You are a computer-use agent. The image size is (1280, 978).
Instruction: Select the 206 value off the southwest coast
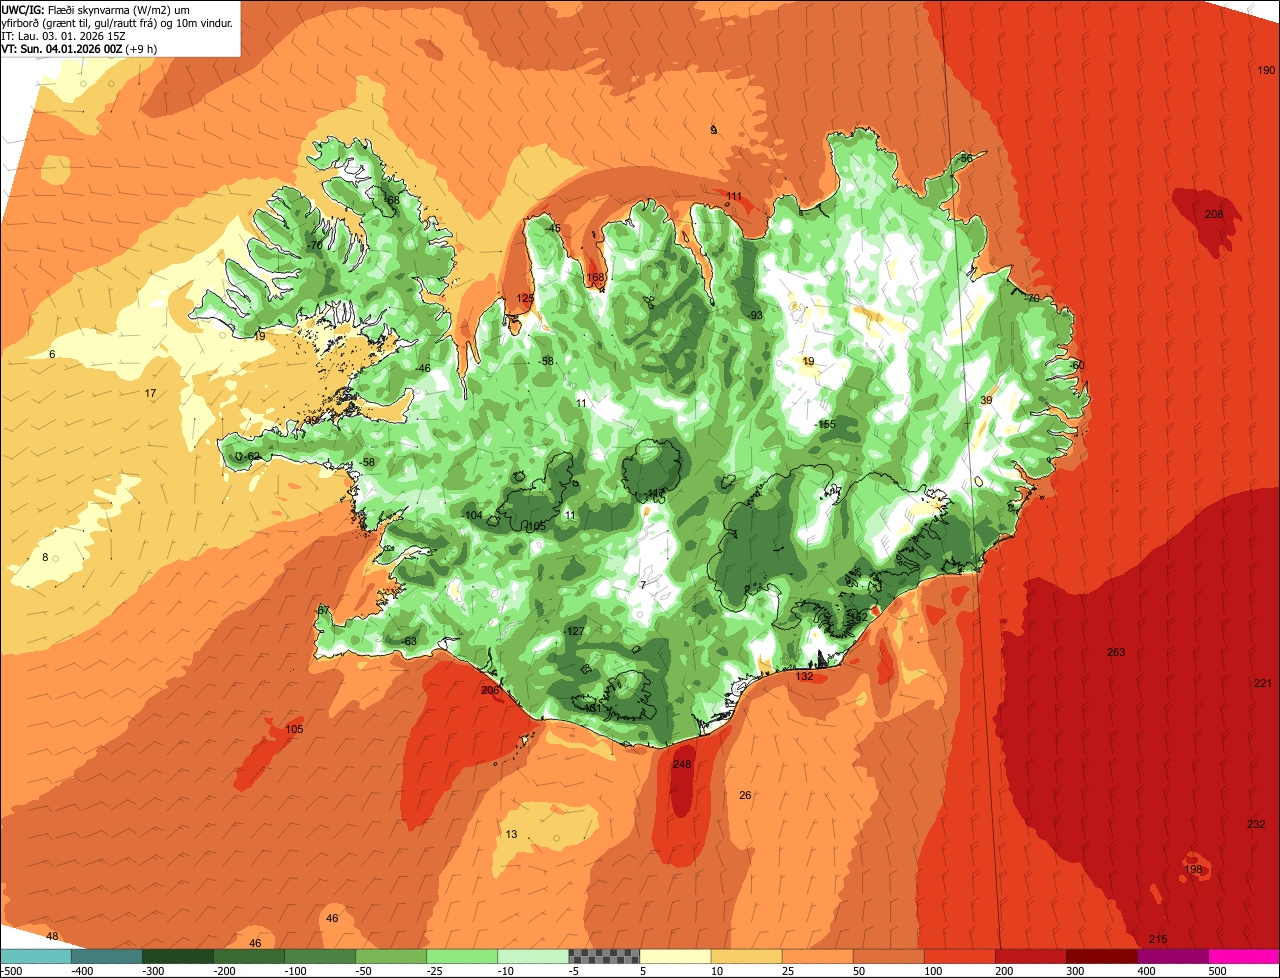click(x=490, y=690)
